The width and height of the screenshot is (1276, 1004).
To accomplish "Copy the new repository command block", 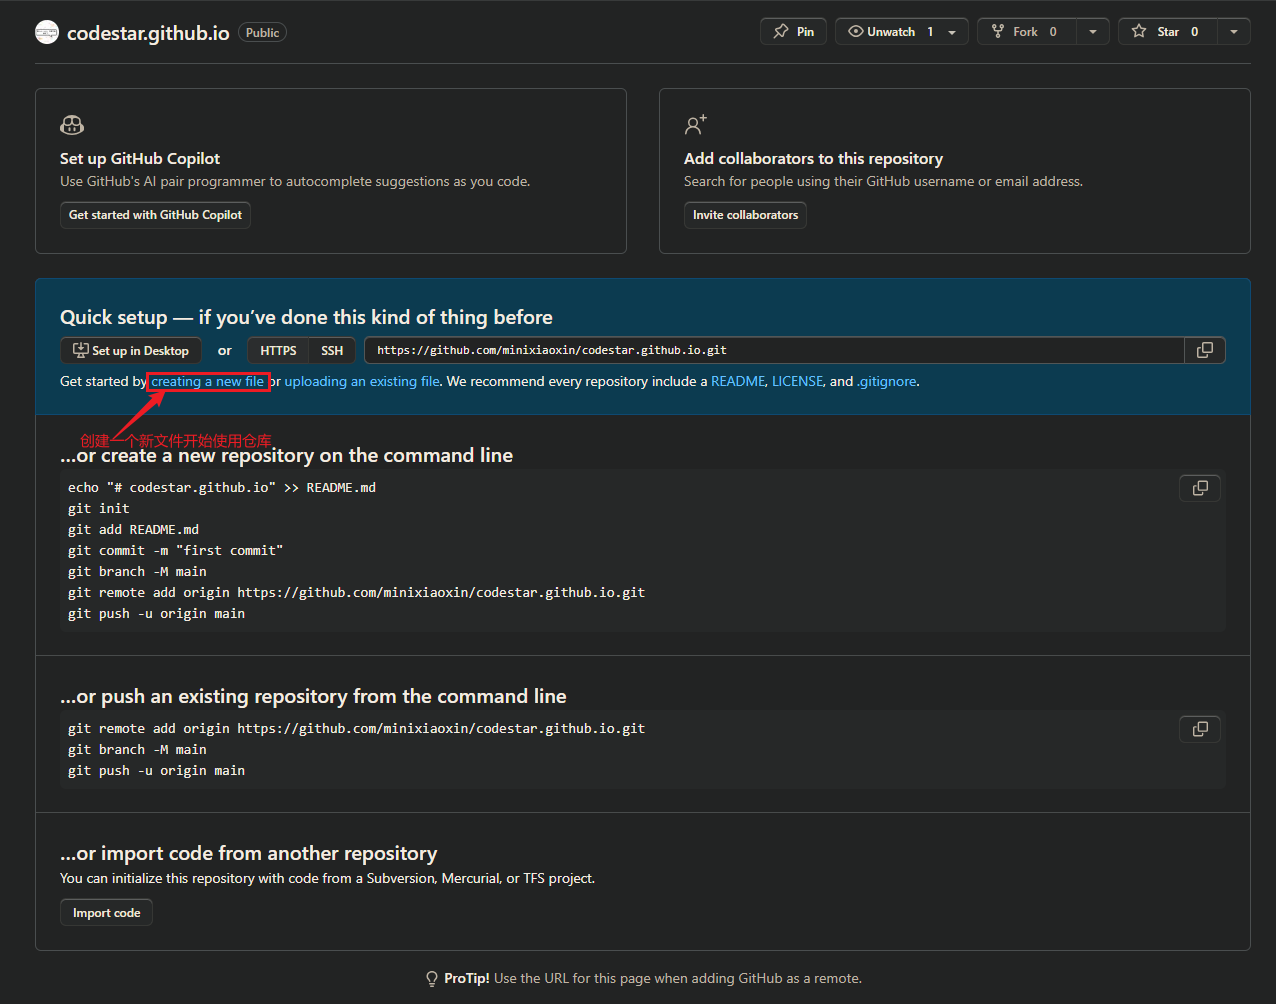I will 1200,488.
